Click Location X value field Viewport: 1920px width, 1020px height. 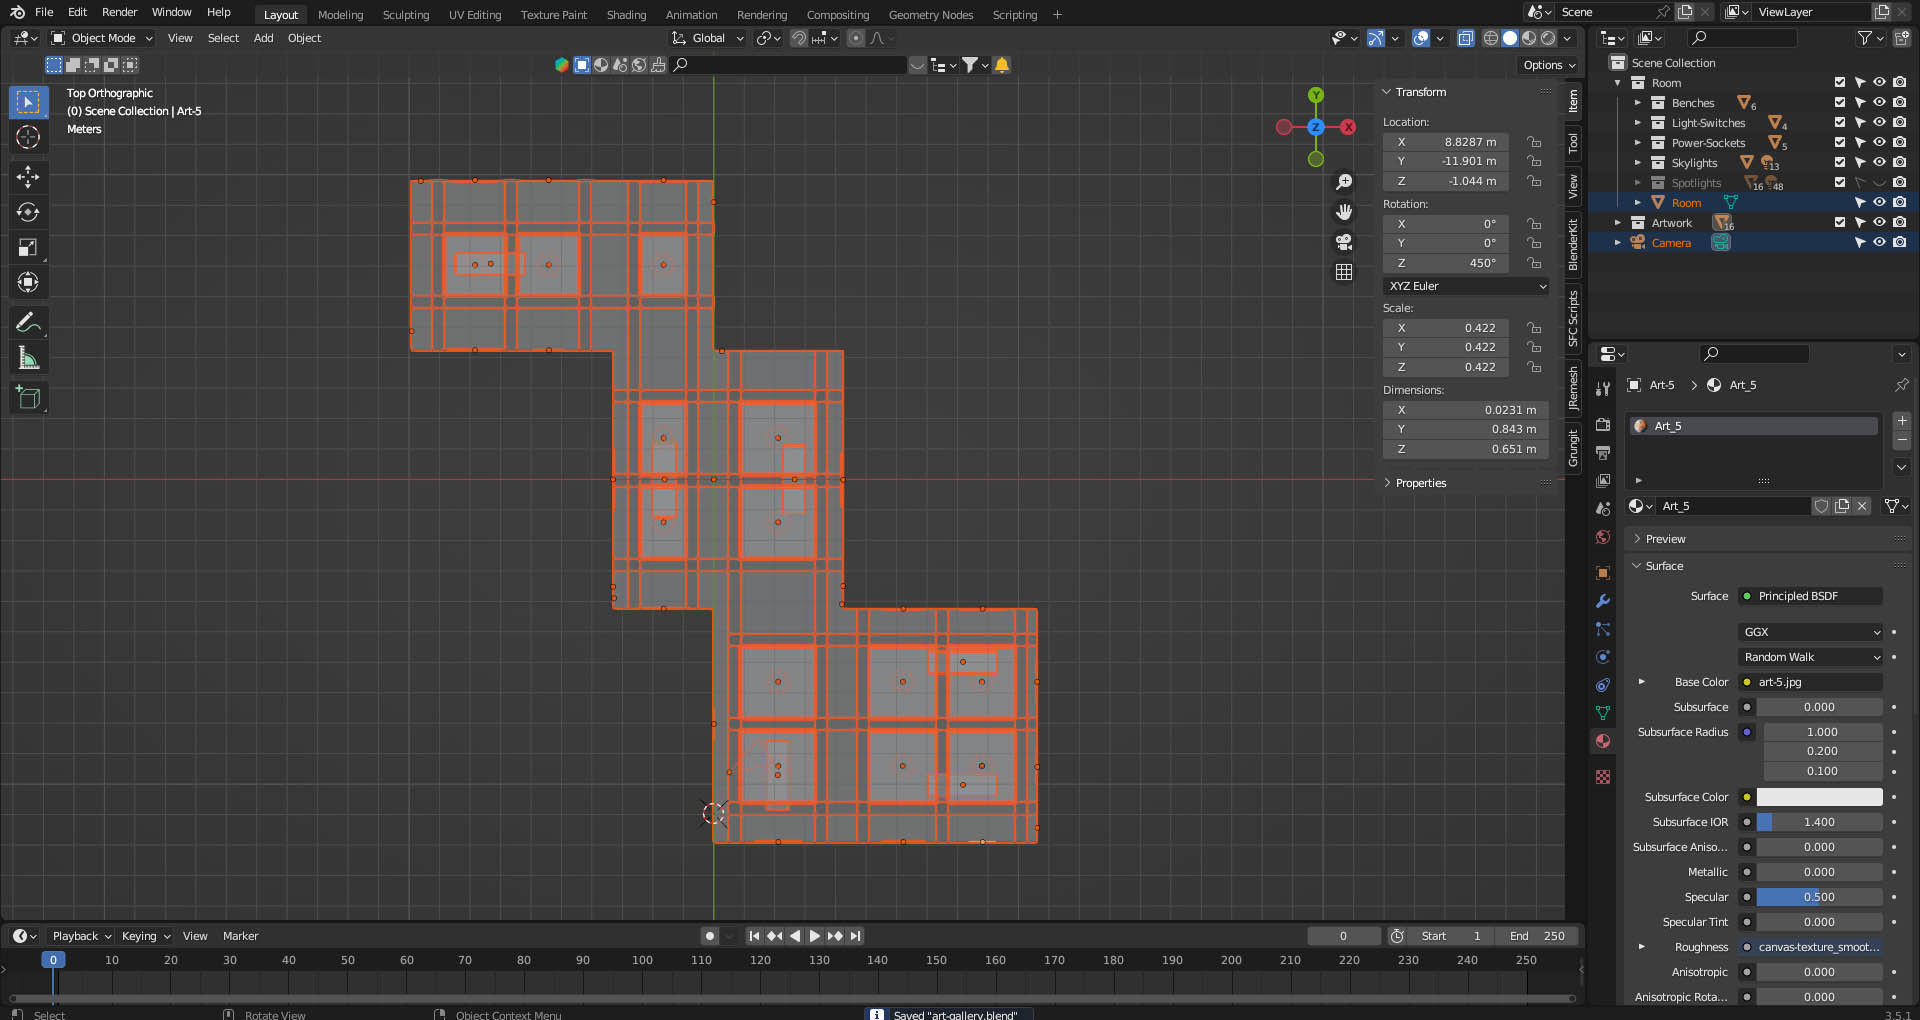pyautogui.click(x=1446, y=142)
